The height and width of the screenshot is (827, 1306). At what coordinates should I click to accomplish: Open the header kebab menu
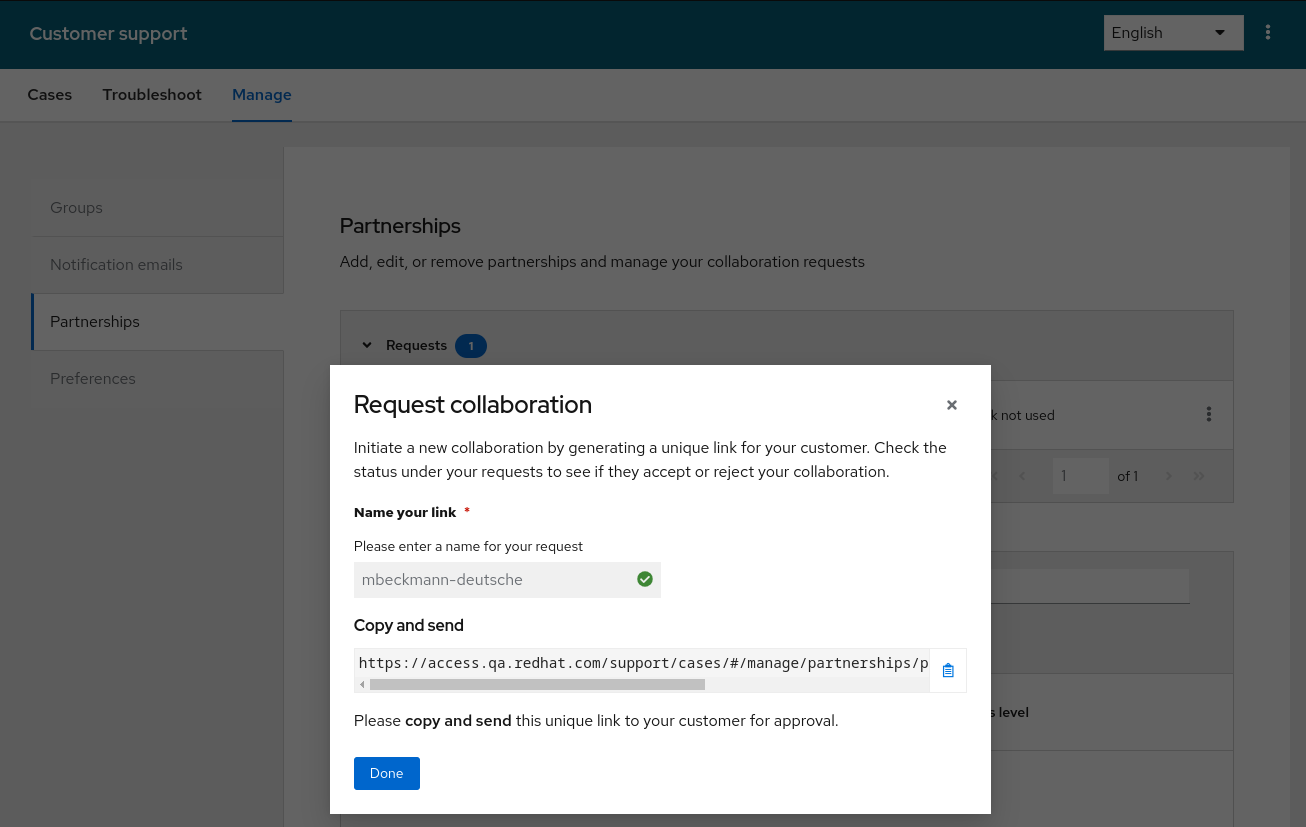click(1268, 32)
